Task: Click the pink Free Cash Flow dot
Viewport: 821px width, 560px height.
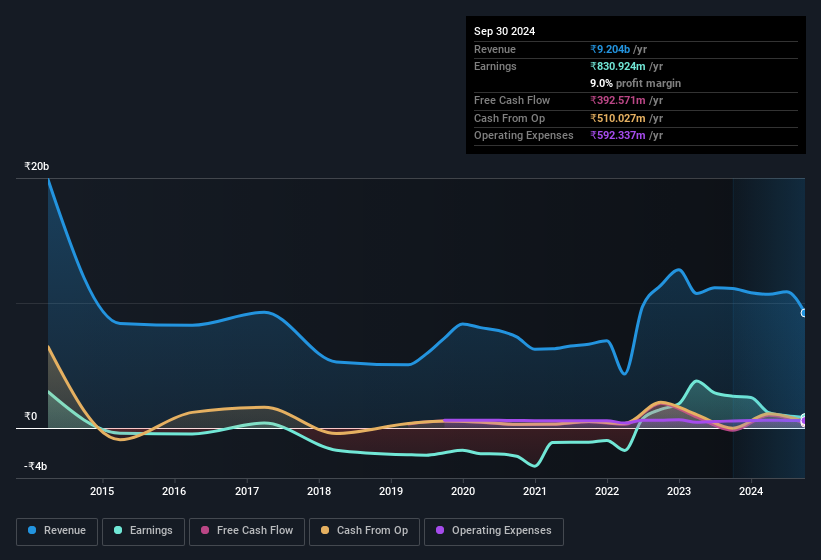Action: coord(205,530)
